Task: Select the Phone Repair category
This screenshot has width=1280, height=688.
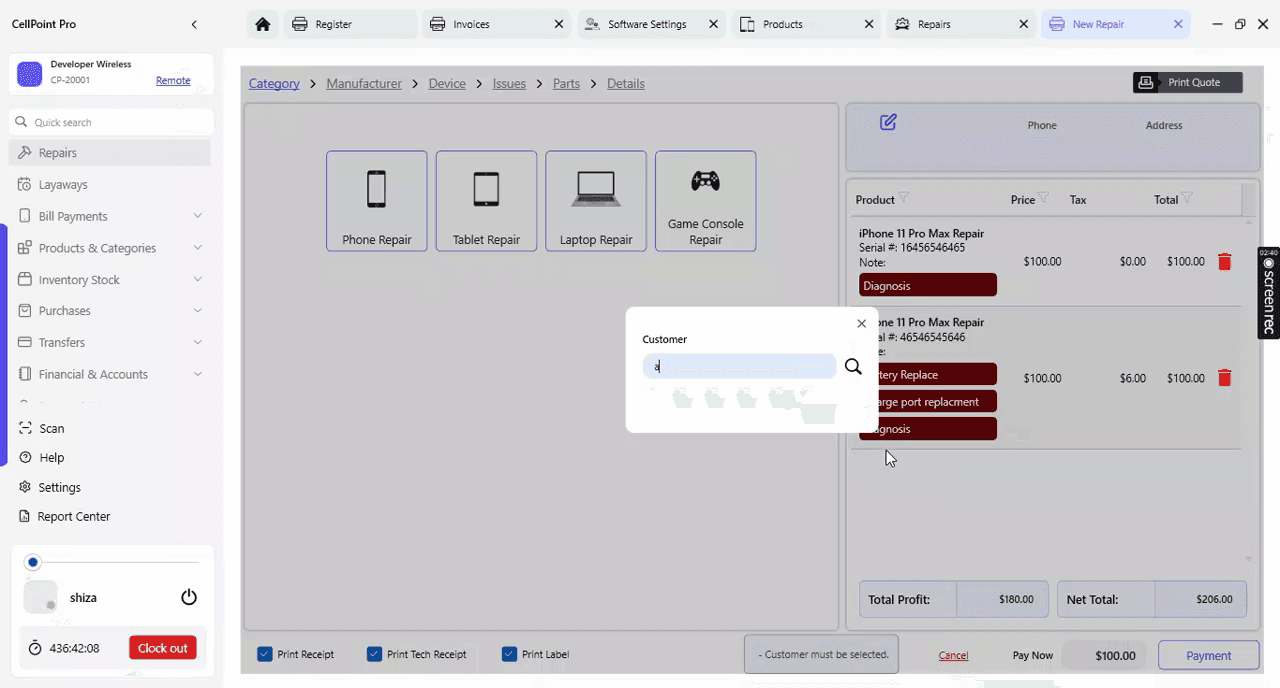Action: [376, 200]
